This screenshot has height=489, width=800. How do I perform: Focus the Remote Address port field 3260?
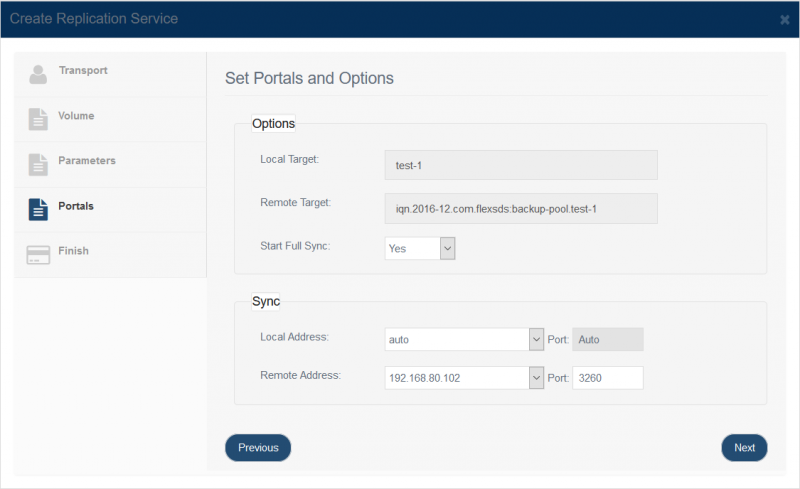pyautogui.click(x=608, y=378)
